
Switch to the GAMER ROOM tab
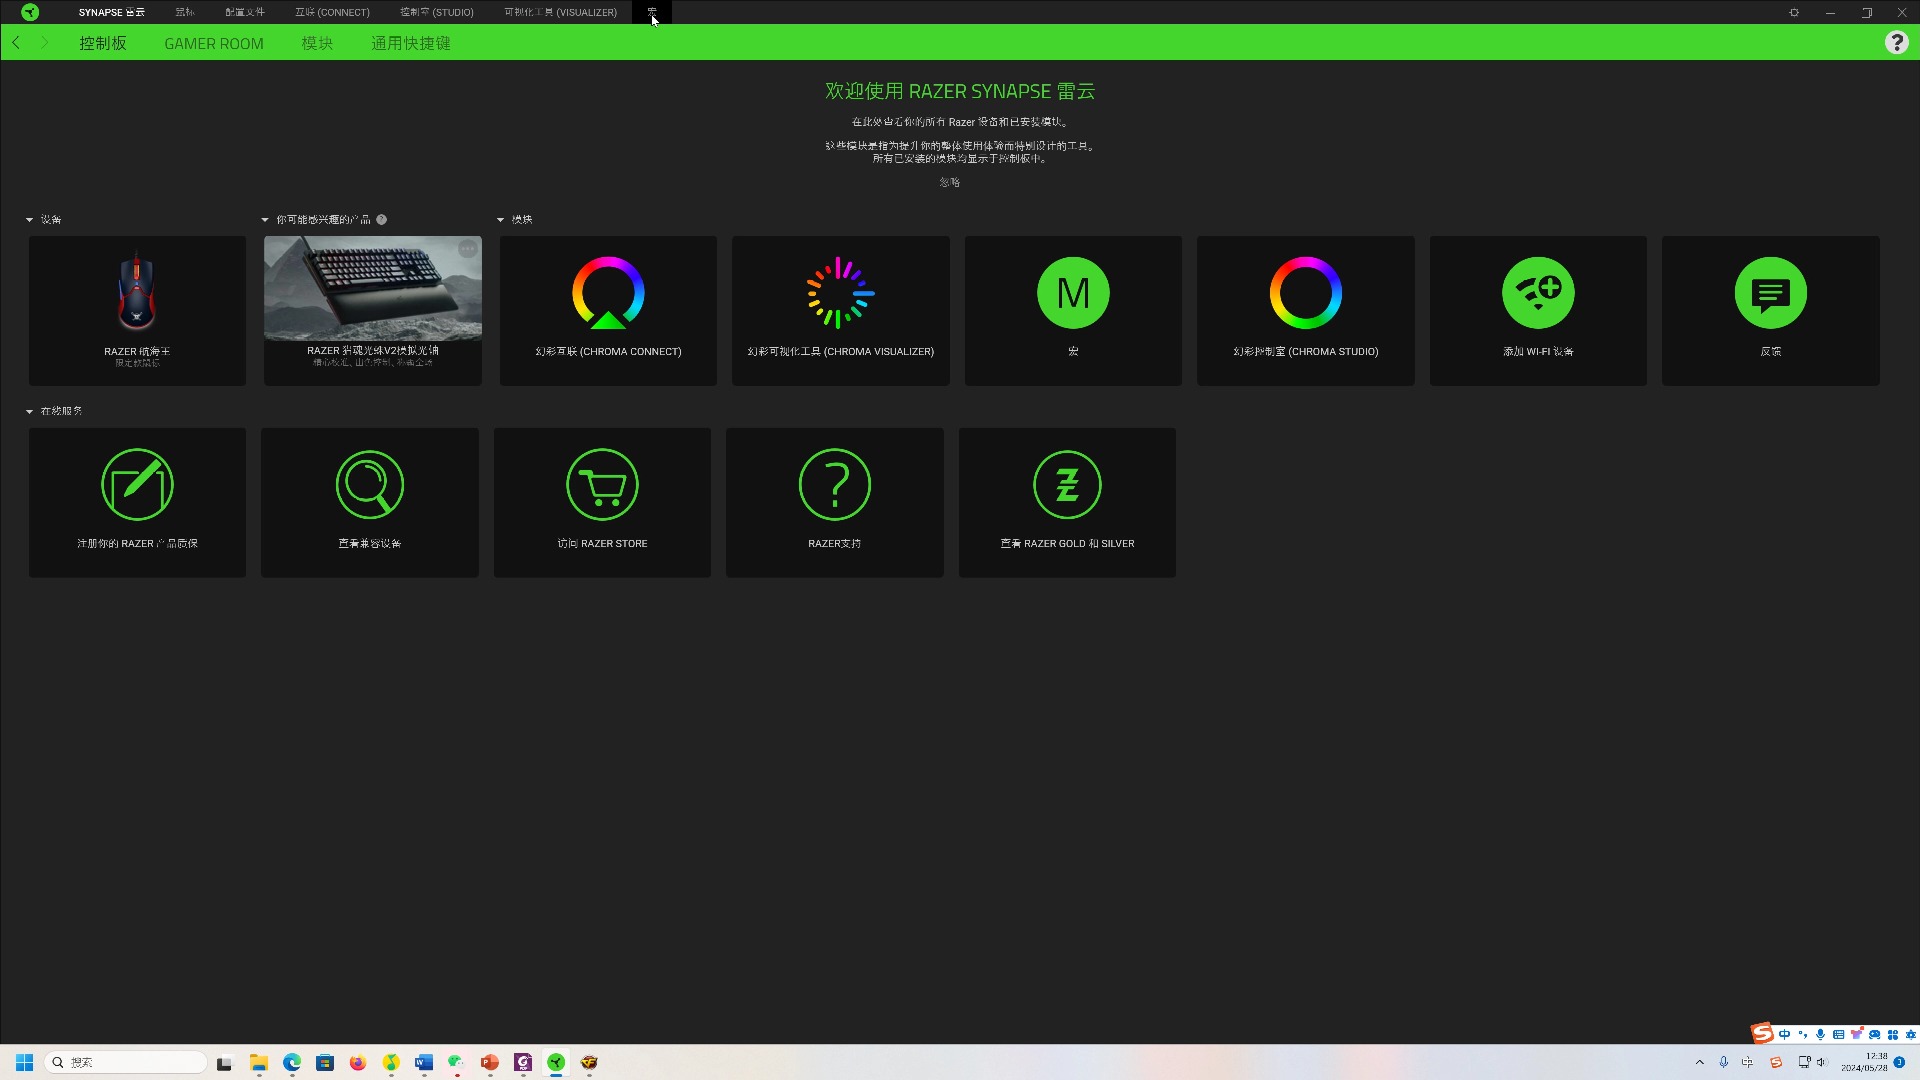(x=214, y=43)
